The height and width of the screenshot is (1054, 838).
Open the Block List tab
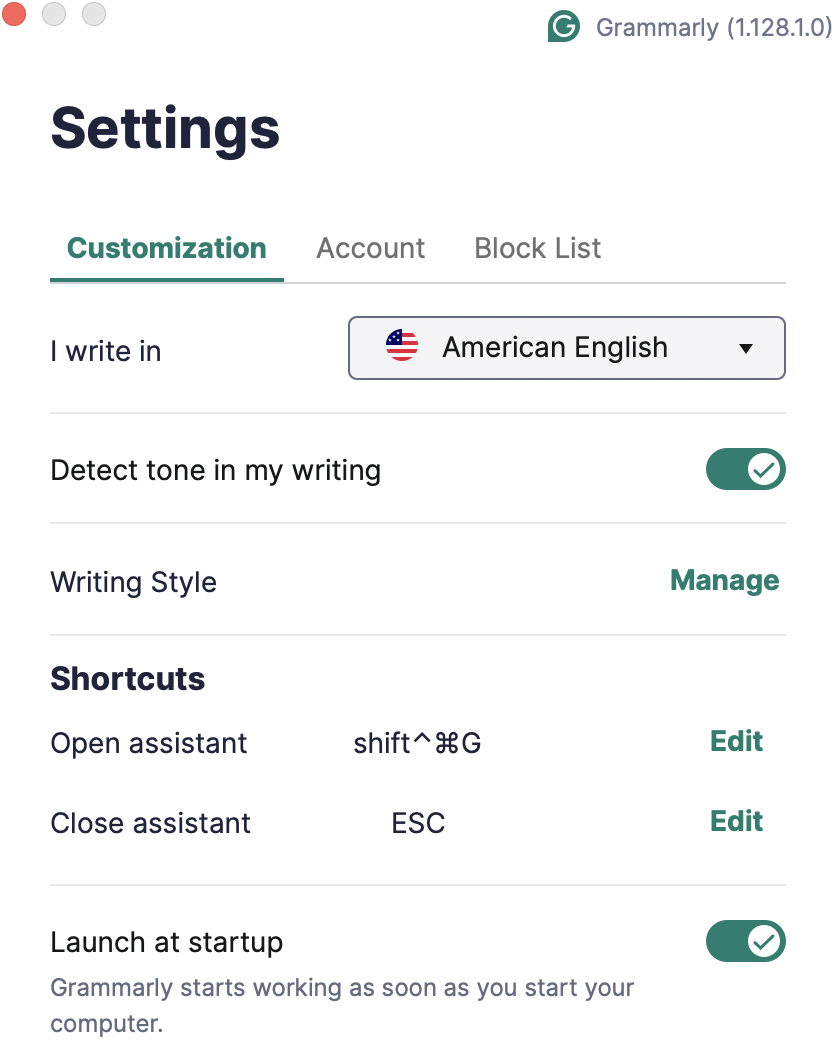pos(537,248)
